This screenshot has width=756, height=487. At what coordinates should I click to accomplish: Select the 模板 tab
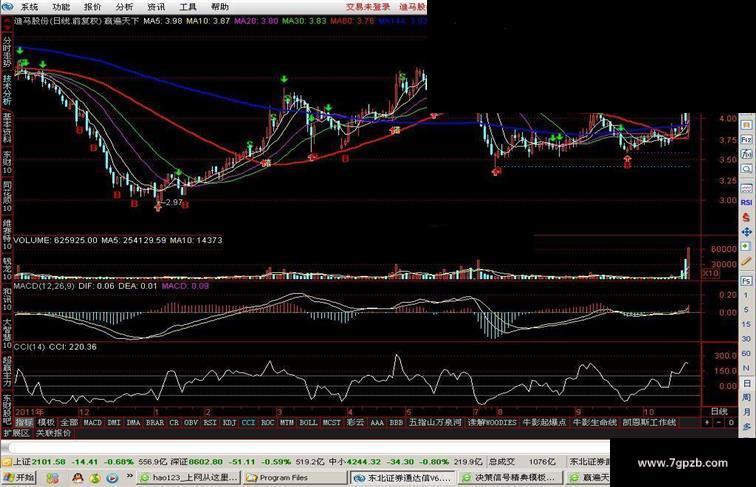coord(46,422)
